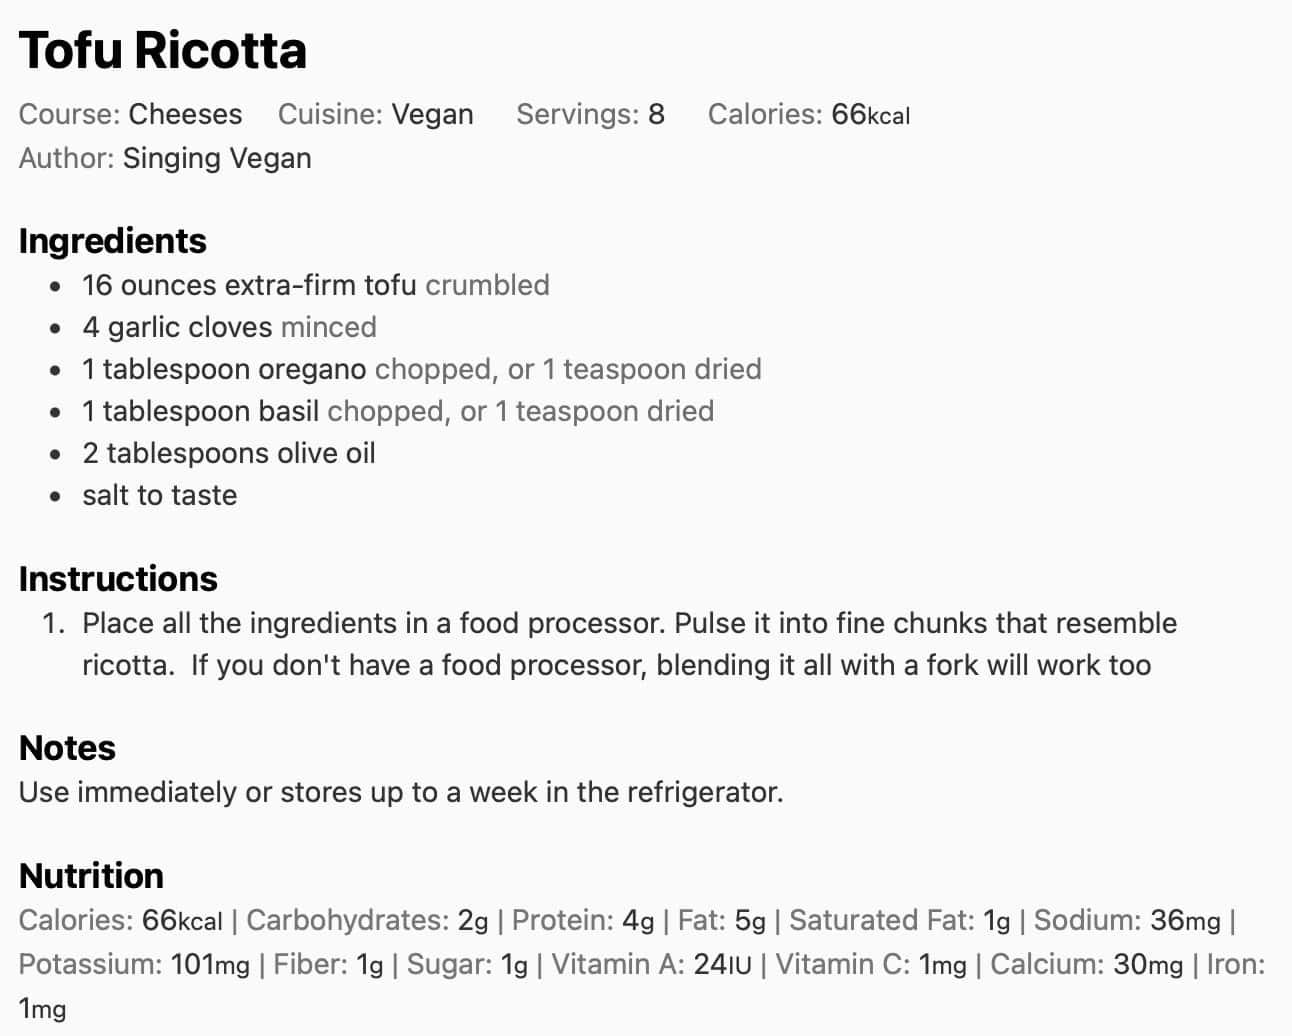
Task: Click the servings number 8
Action: pyautogui.click(x=655, y=114)
